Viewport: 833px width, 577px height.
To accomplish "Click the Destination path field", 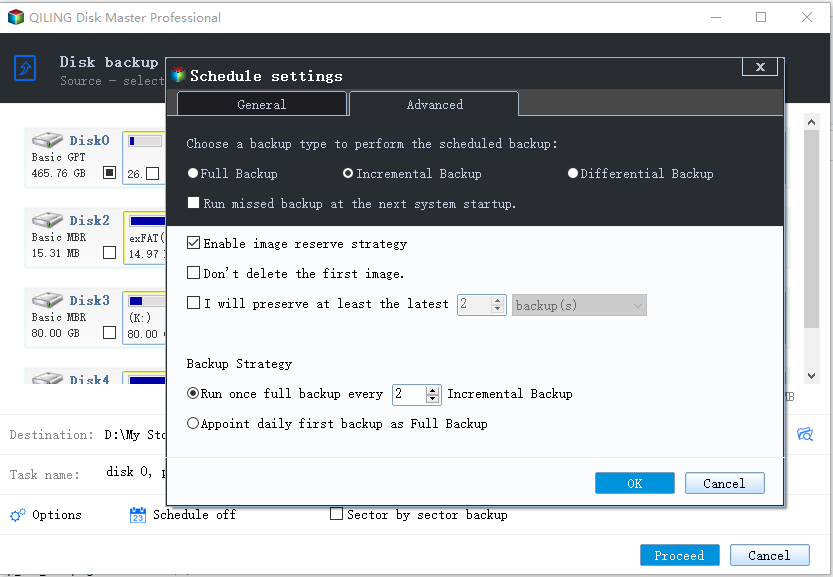I will coord(135,435).
